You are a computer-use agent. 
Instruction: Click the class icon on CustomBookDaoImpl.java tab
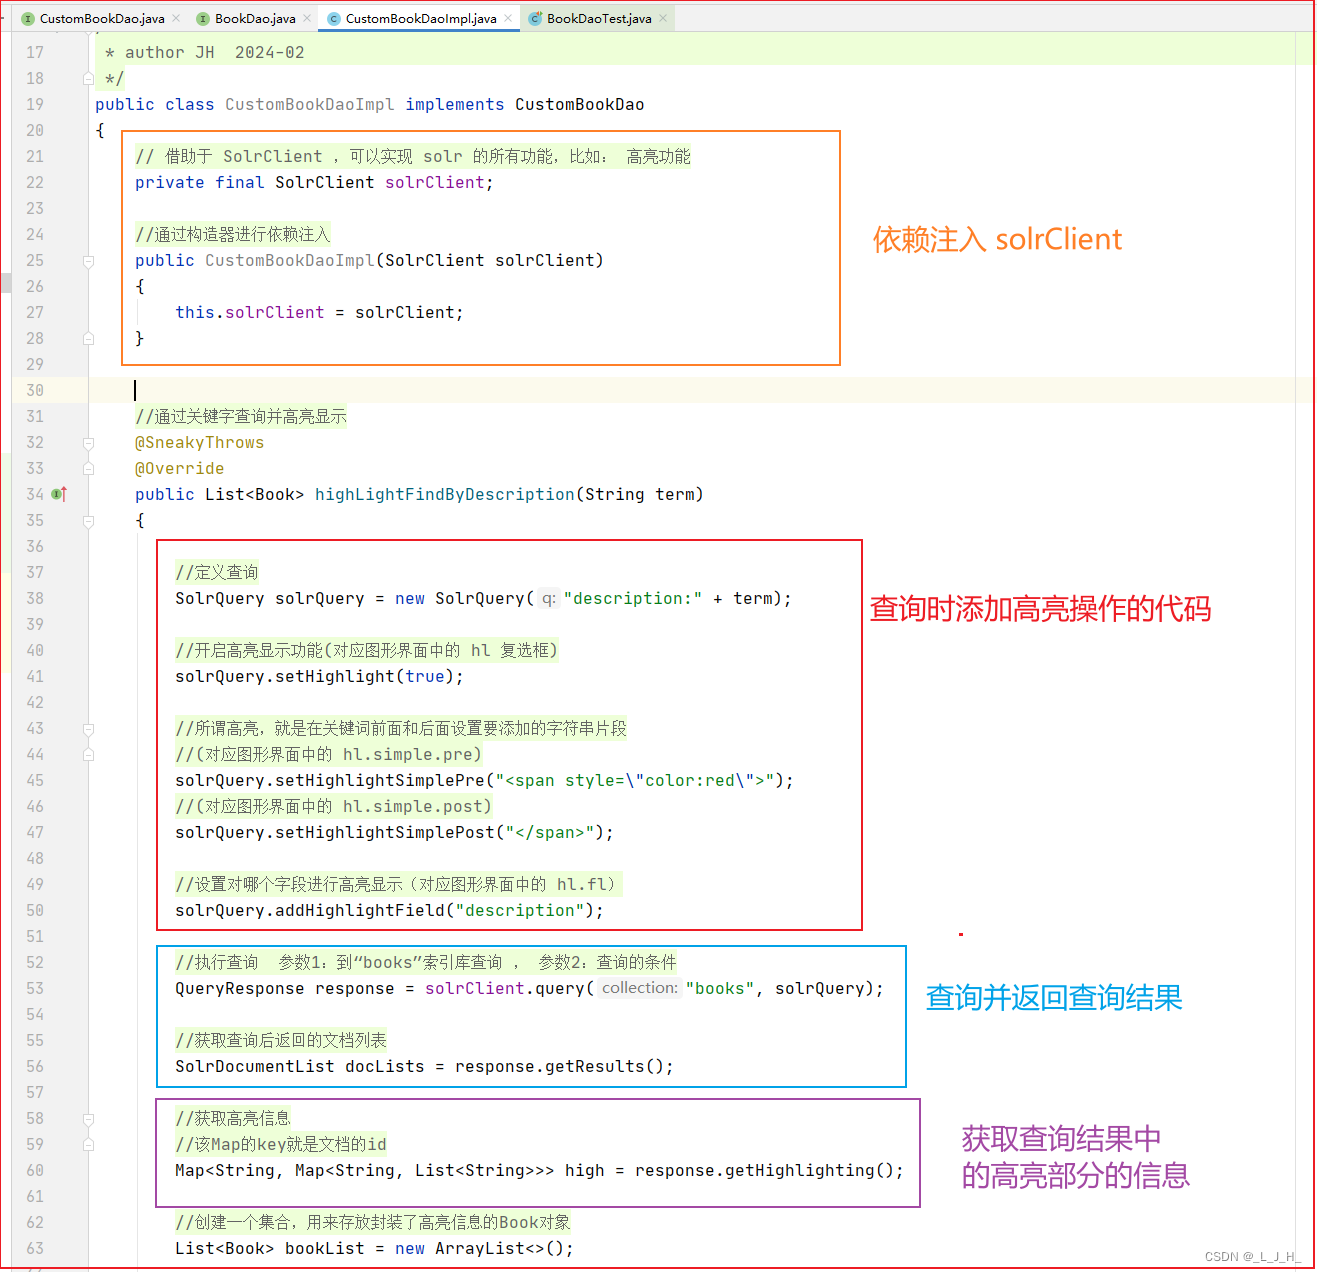[334, 18]
